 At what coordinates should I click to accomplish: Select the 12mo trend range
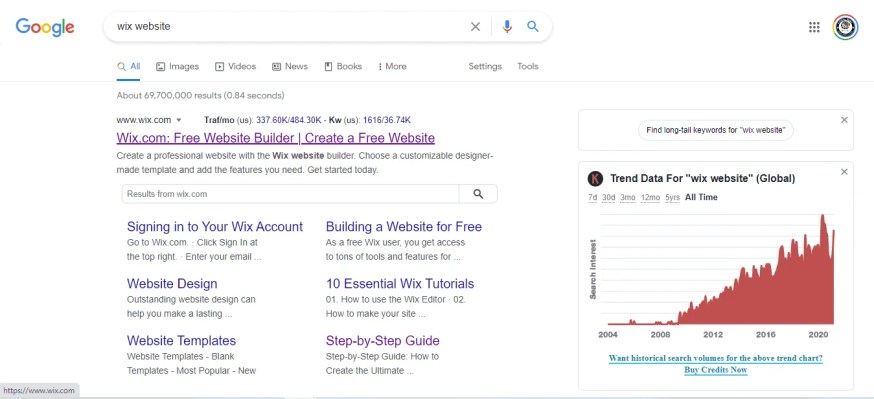(650, 197)
